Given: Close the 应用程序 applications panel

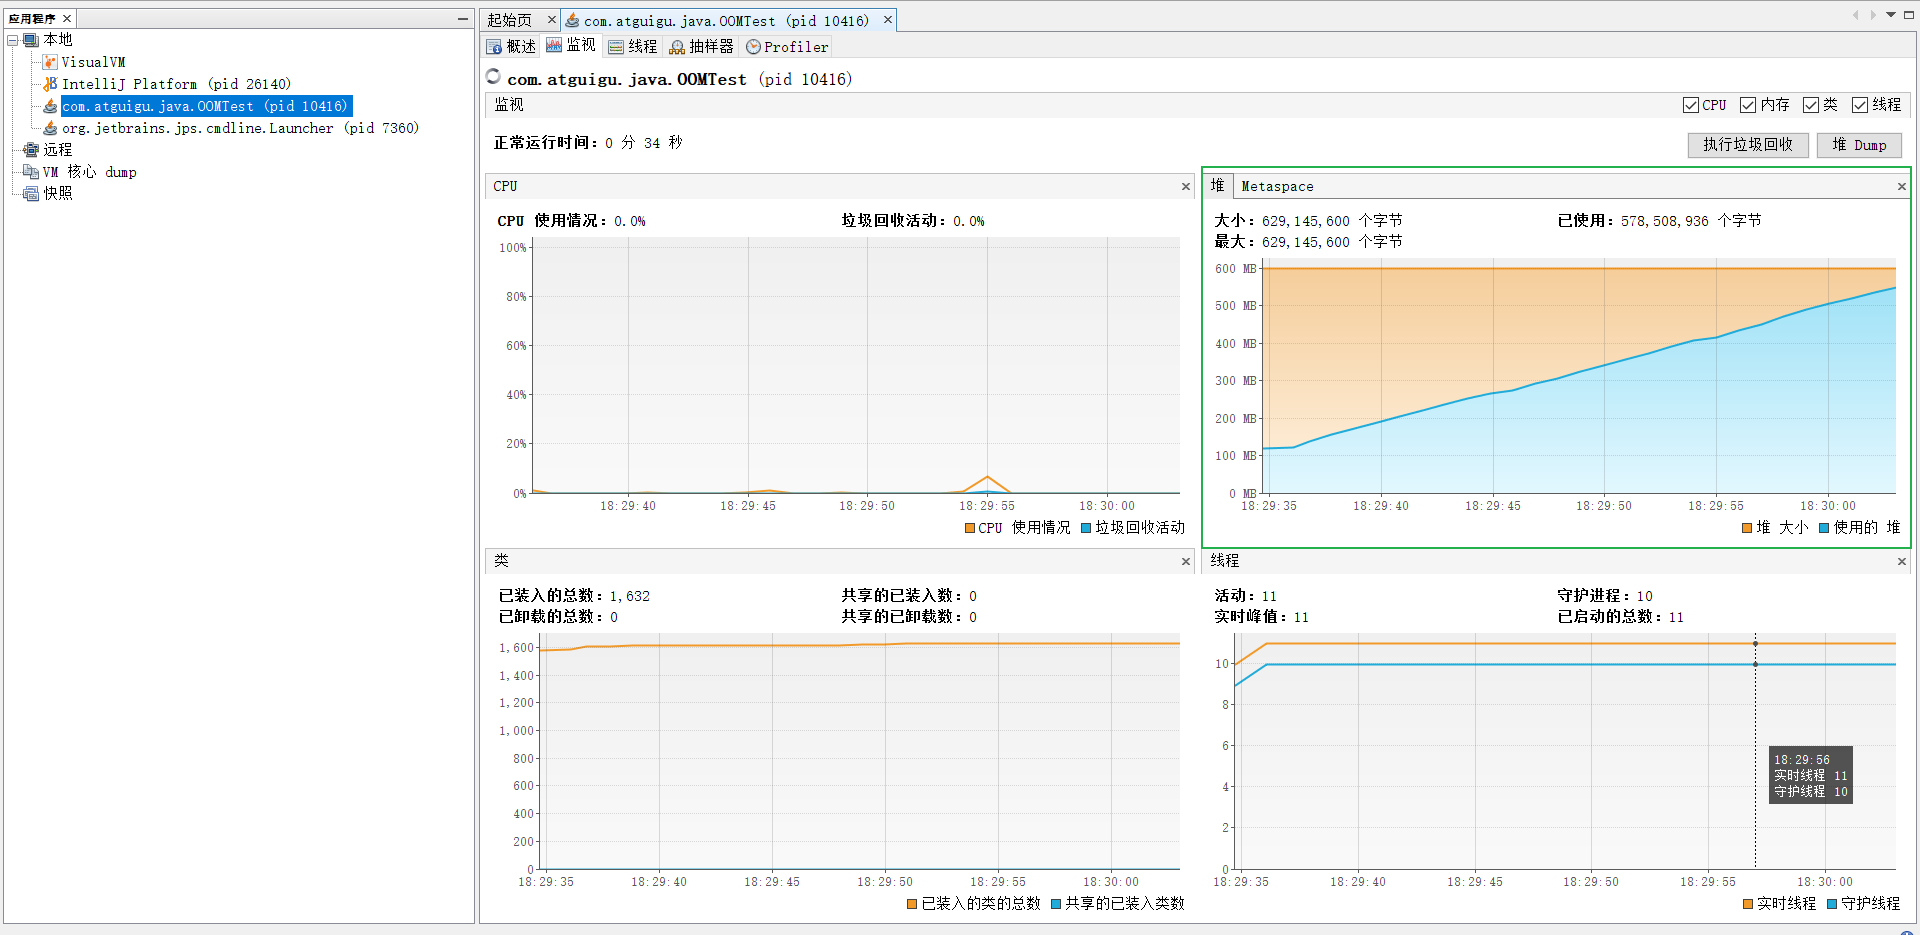Looking at the screenshot, I should 67,18.
